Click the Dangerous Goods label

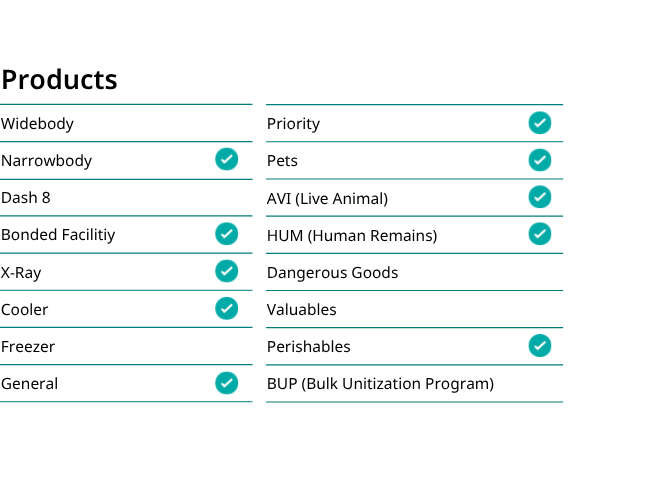(x=332, y=273)
